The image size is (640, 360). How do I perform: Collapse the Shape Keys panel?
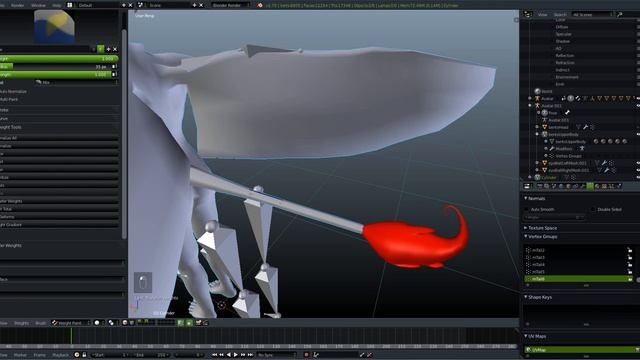click(x=526, y=297)
